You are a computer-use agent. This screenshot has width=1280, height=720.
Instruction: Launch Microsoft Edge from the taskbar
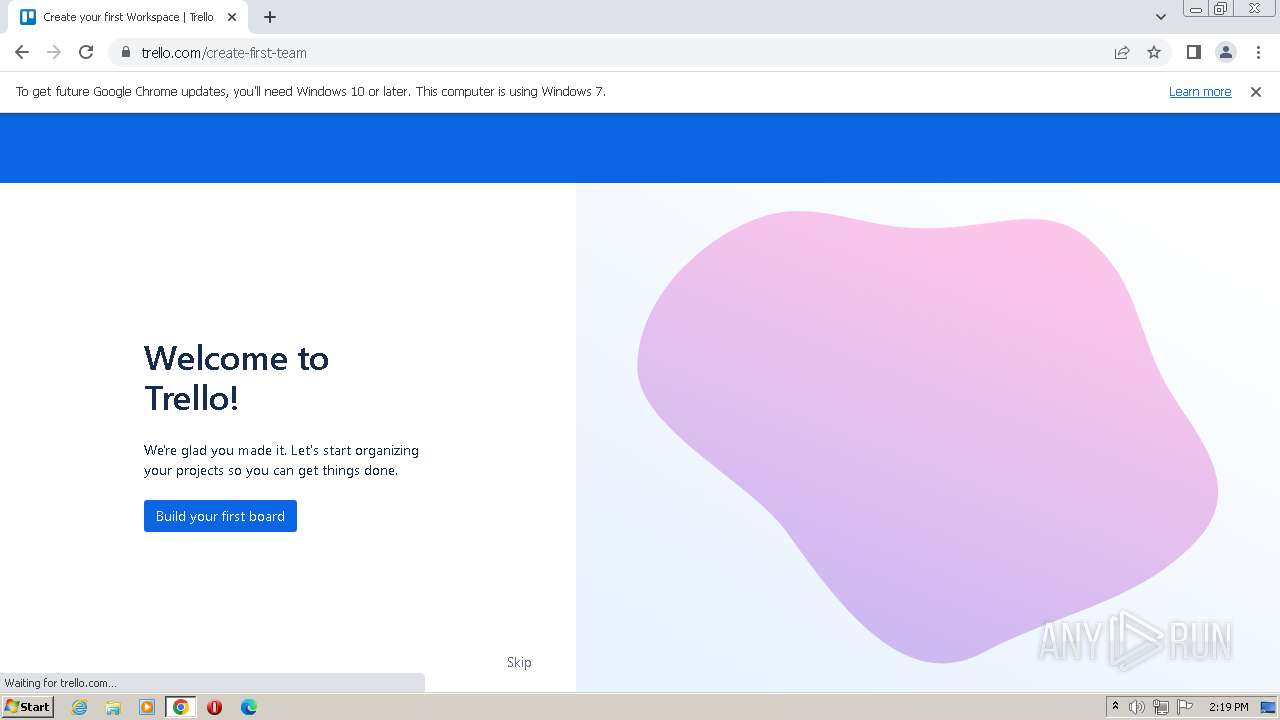pyautogui.click(x=248, y=707)
